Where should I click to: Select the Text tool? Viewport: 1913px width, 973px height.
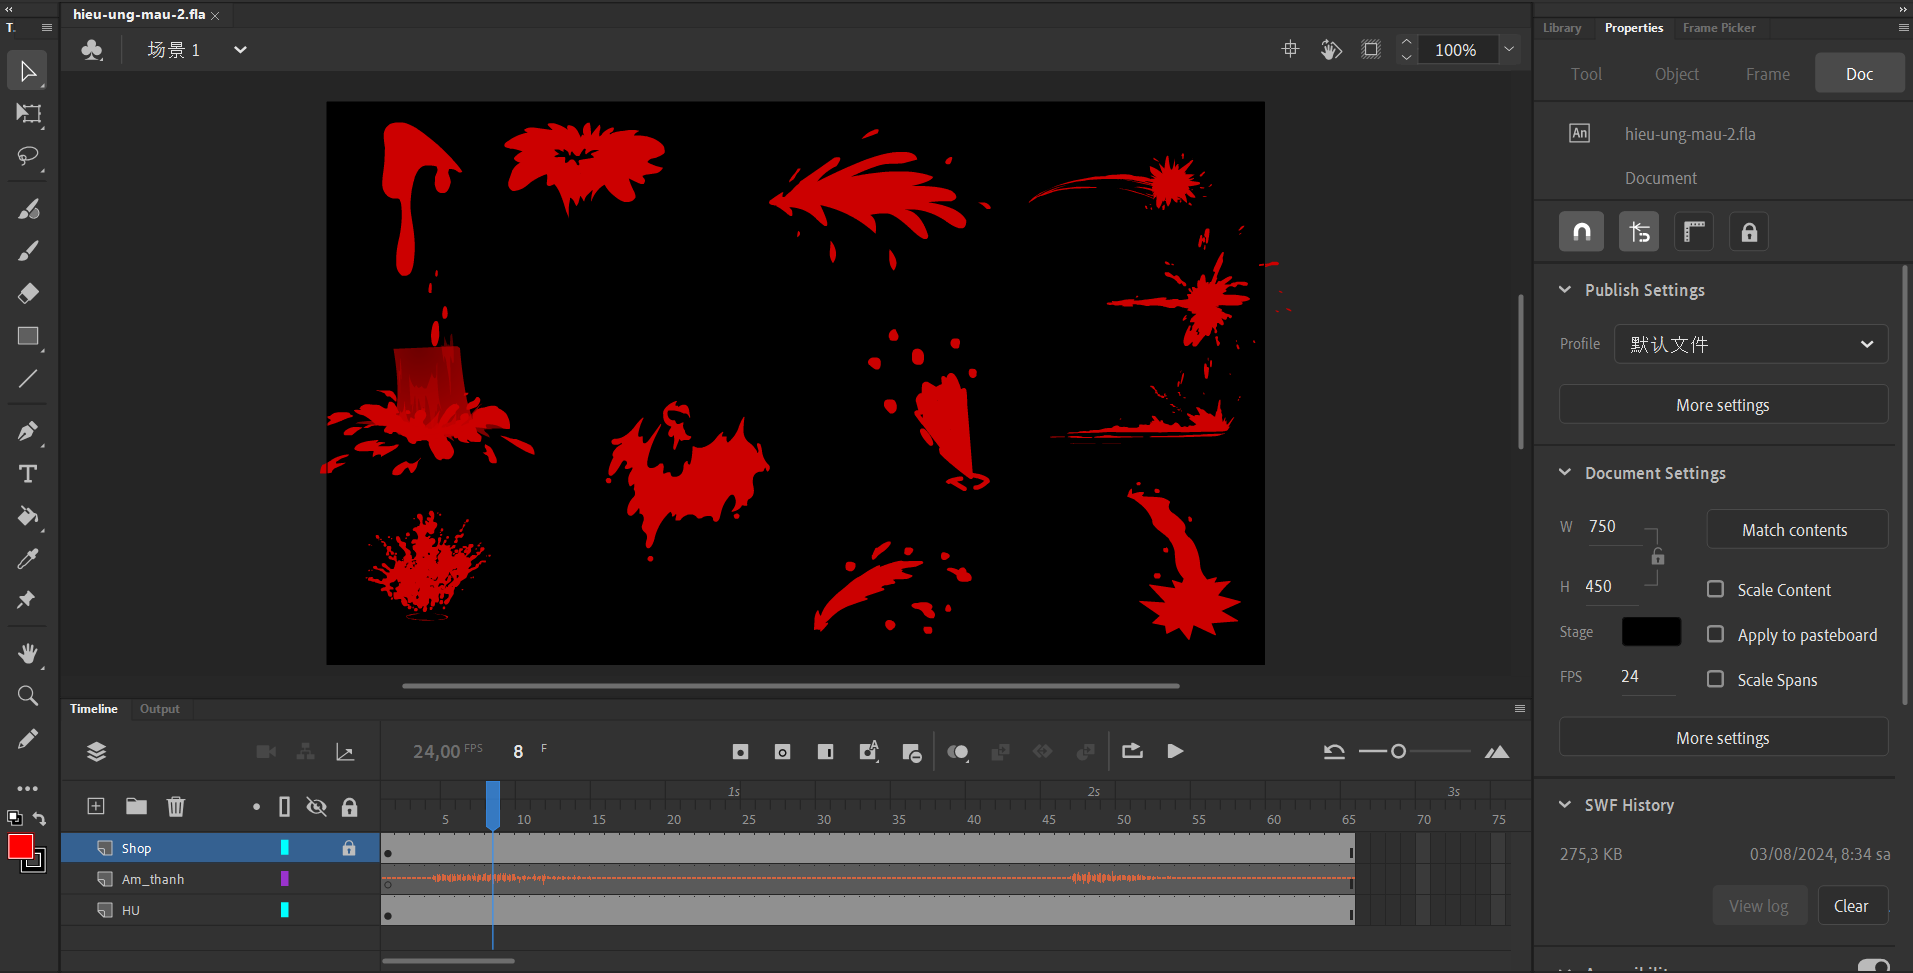pos(28,474)
